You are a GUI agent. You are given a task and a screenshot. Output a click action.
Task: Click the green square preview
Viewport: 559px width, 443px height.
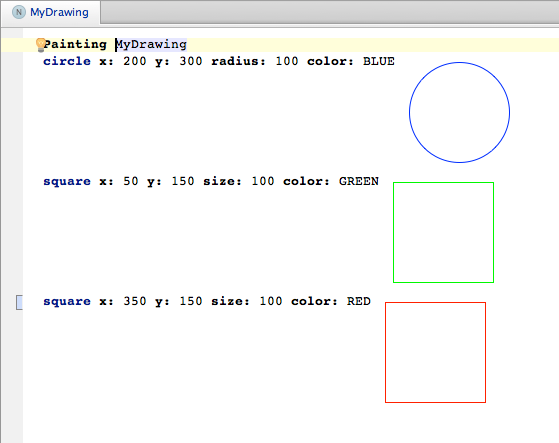pos(443,232)
